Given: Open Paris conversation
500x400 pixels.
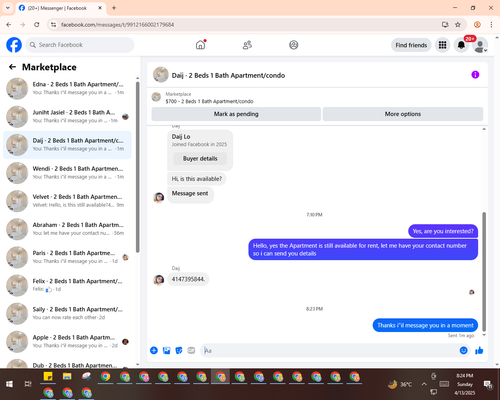Looking at the screenshot, I should (67, 257).
